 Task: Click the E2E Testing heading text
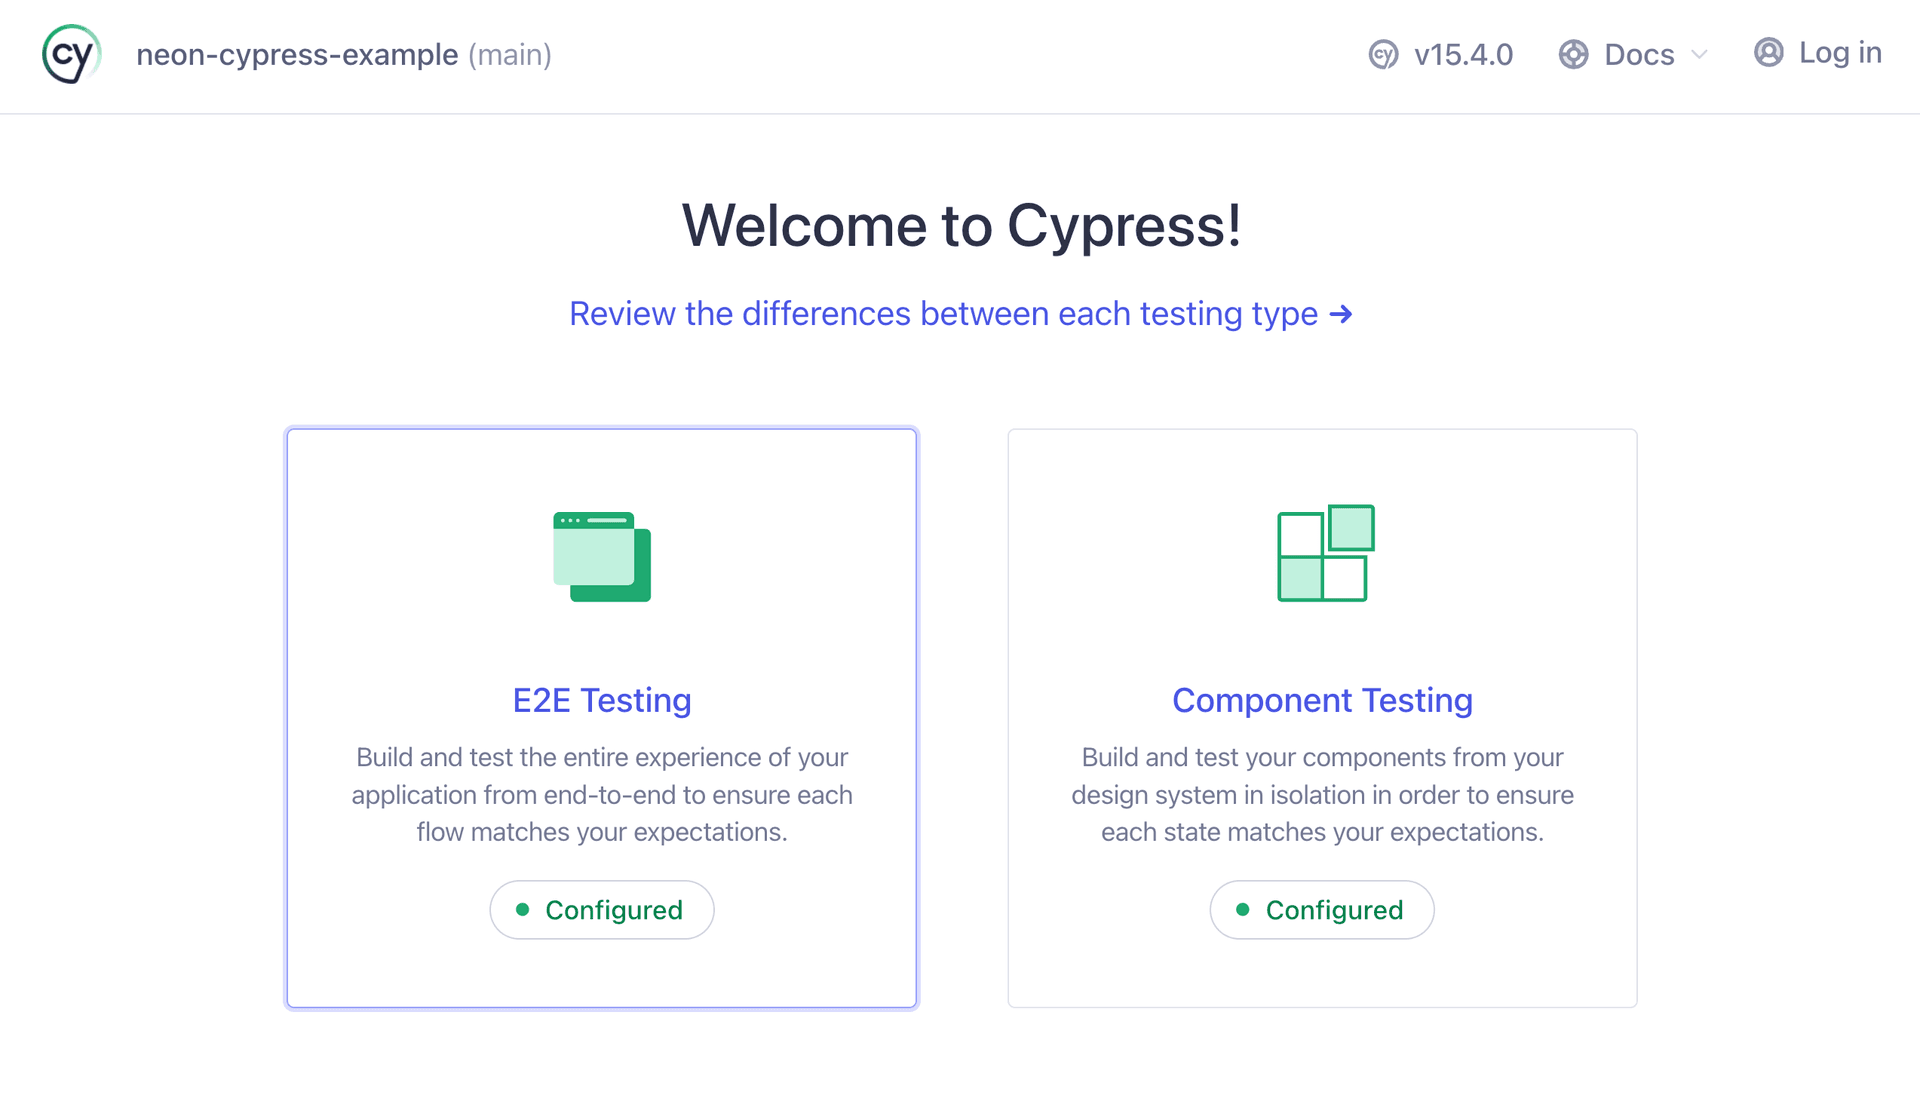[601, 701]
